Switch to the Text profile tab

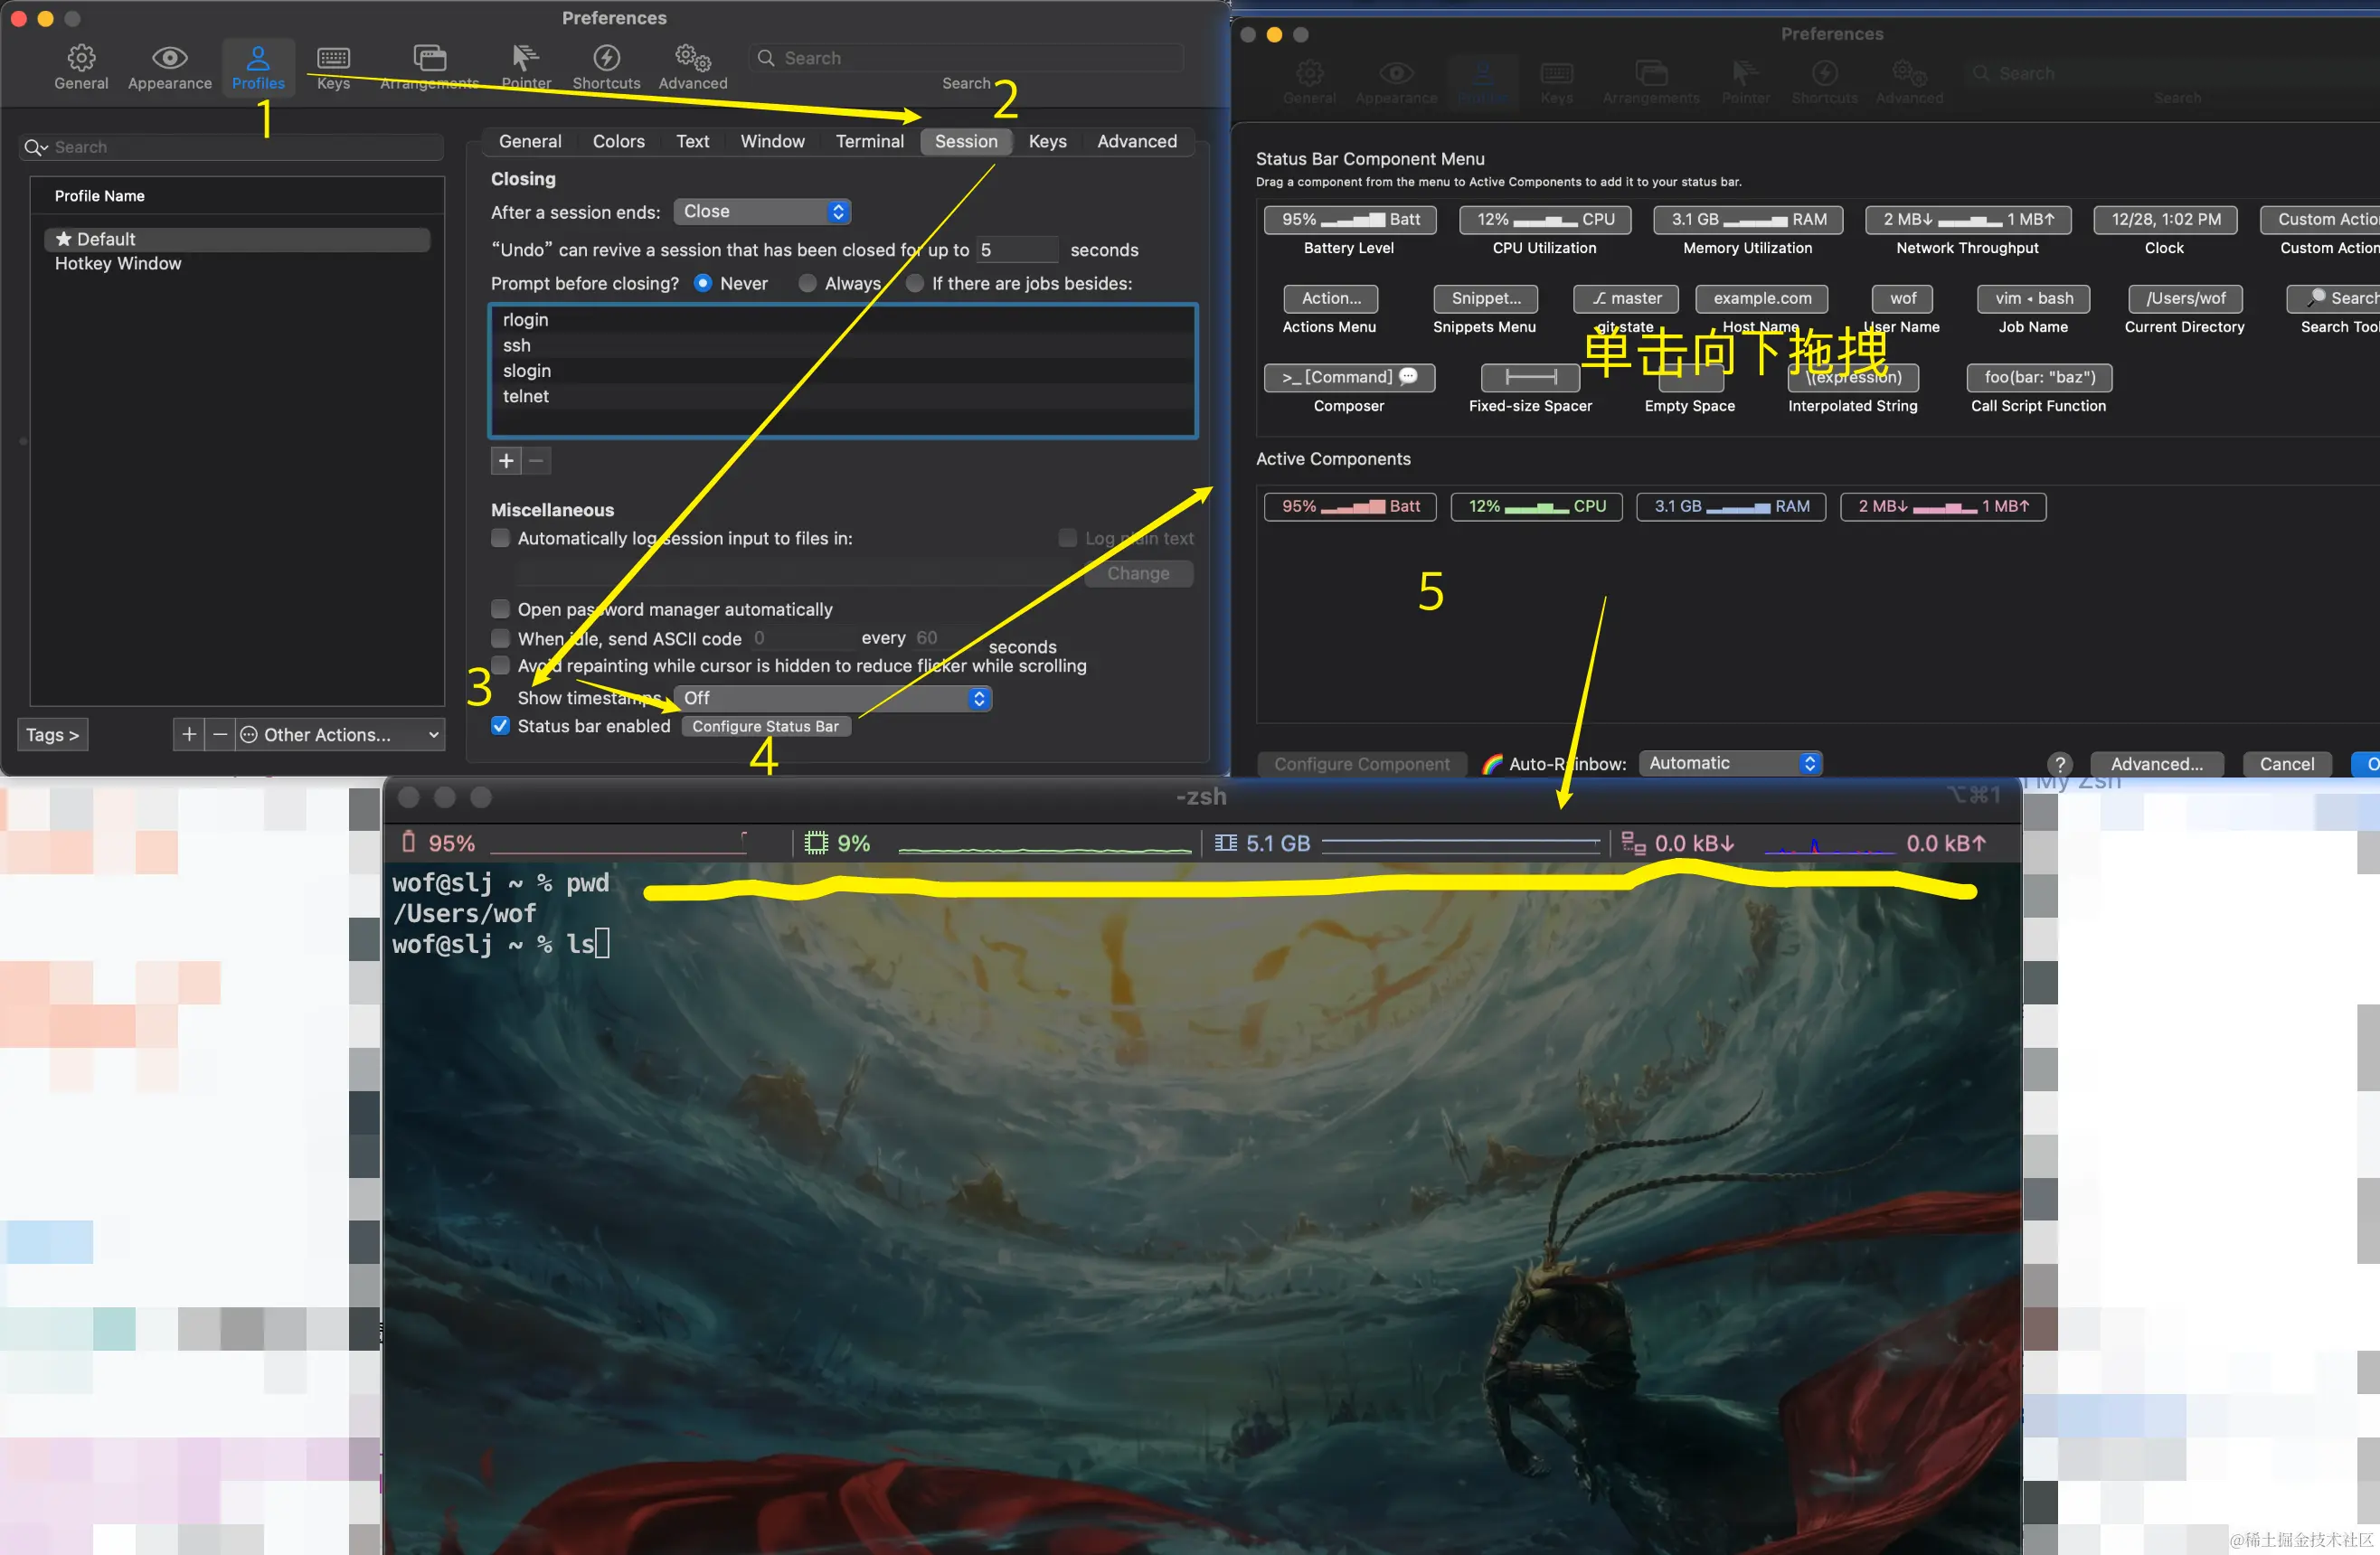coord(692,142)
